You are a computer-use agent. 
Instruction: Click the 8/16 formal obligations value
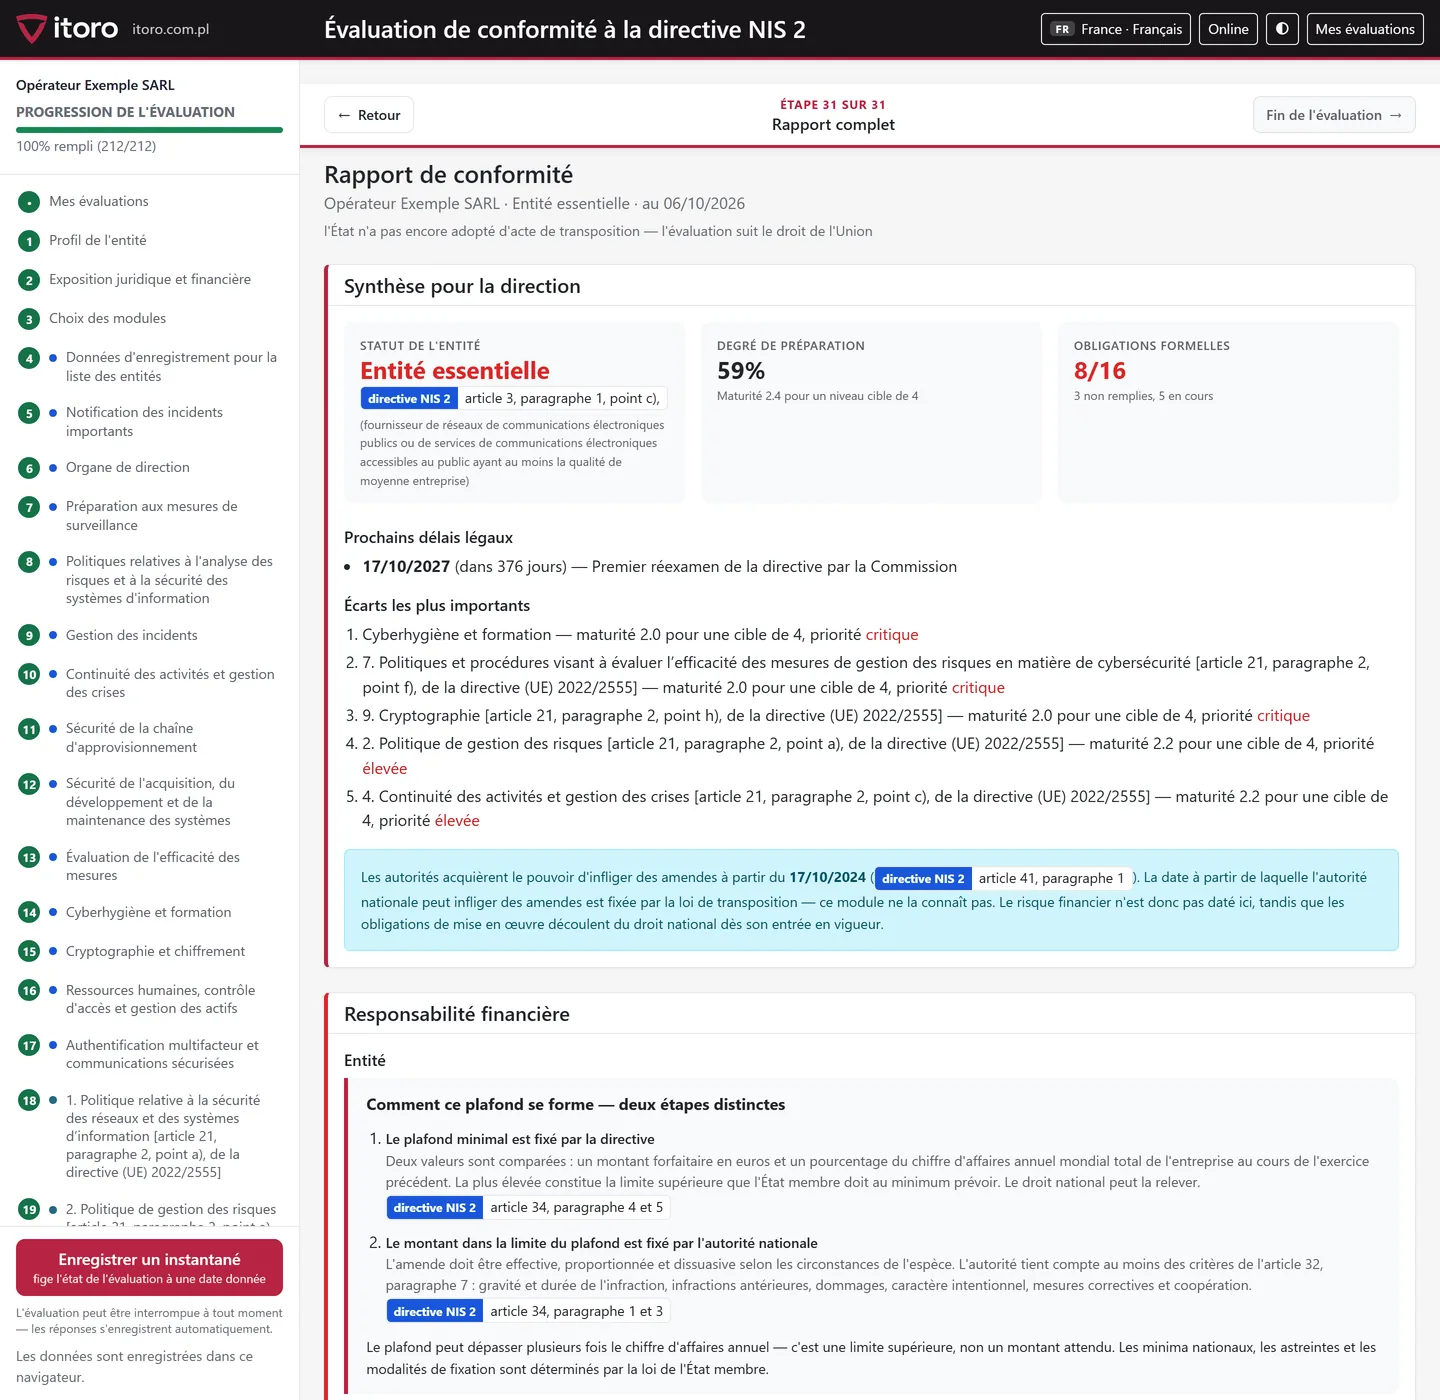point(1100,371)
